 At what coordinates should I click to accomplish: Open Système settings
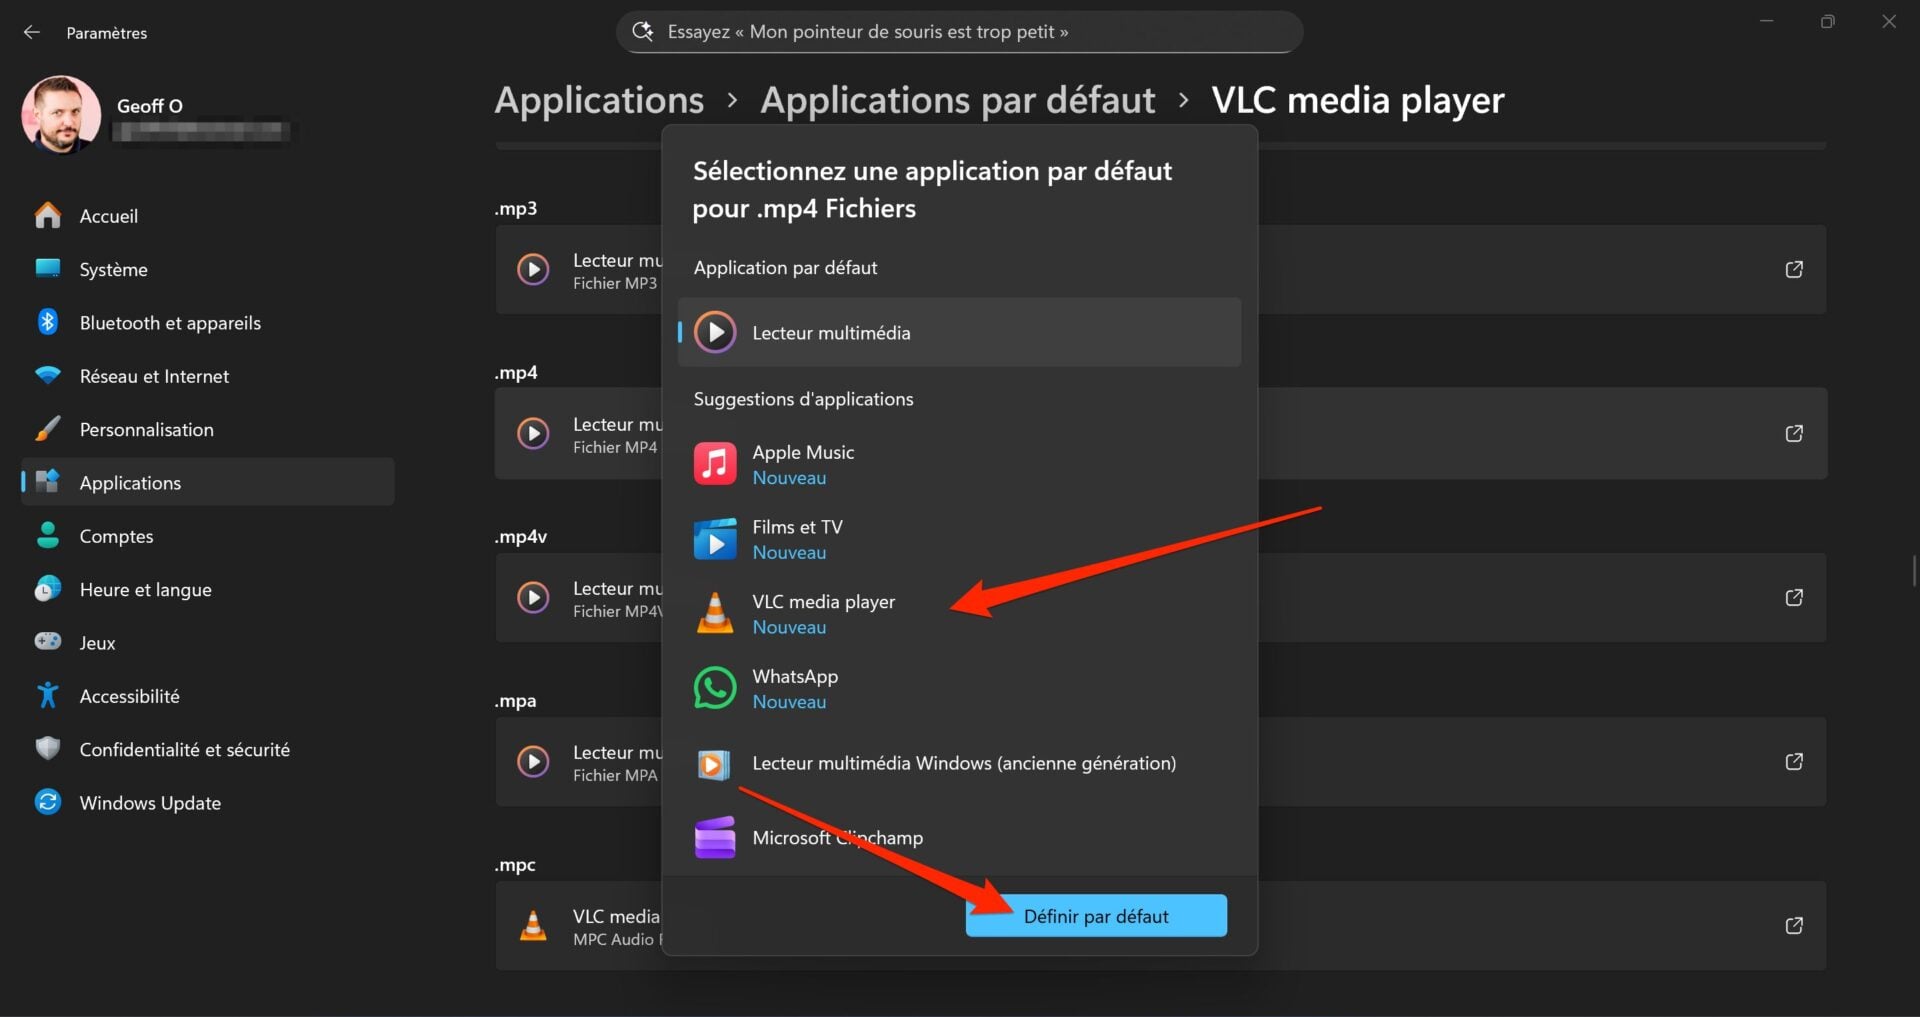(x=208, y=269)
